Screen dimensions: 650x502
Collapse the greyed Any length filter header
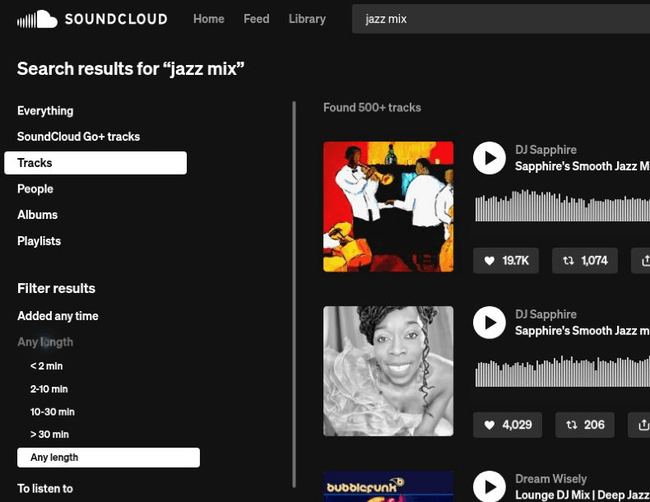click(45, 342)
